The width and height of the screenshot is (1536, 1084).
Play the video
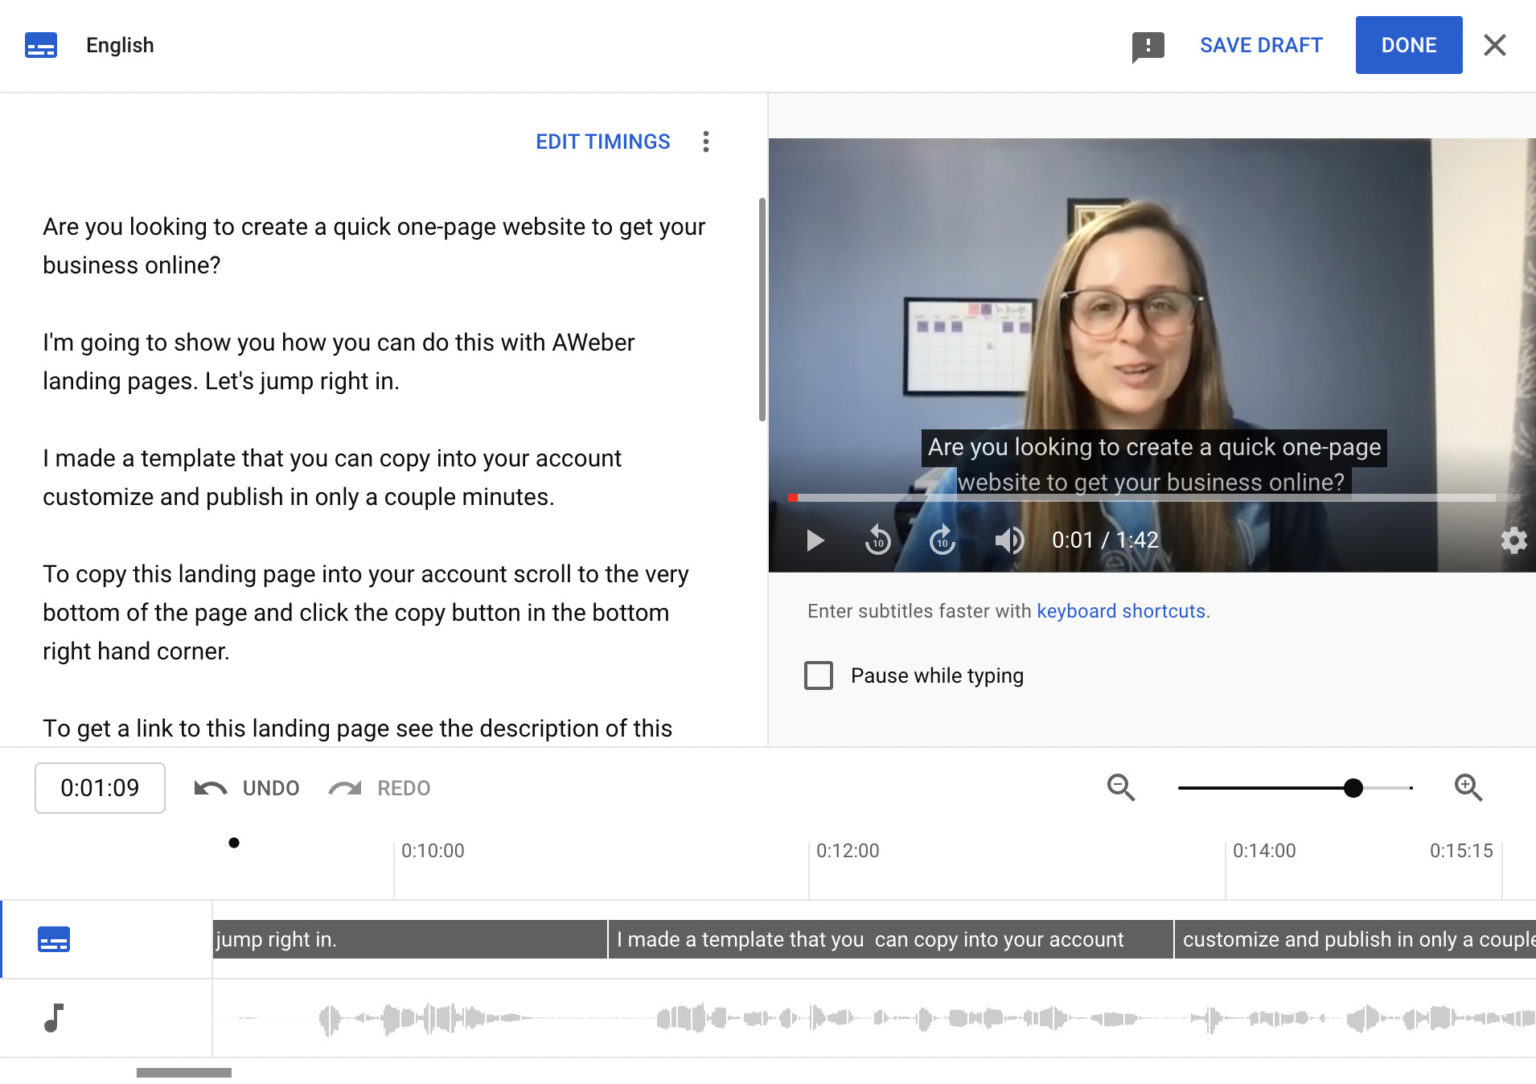814,540
